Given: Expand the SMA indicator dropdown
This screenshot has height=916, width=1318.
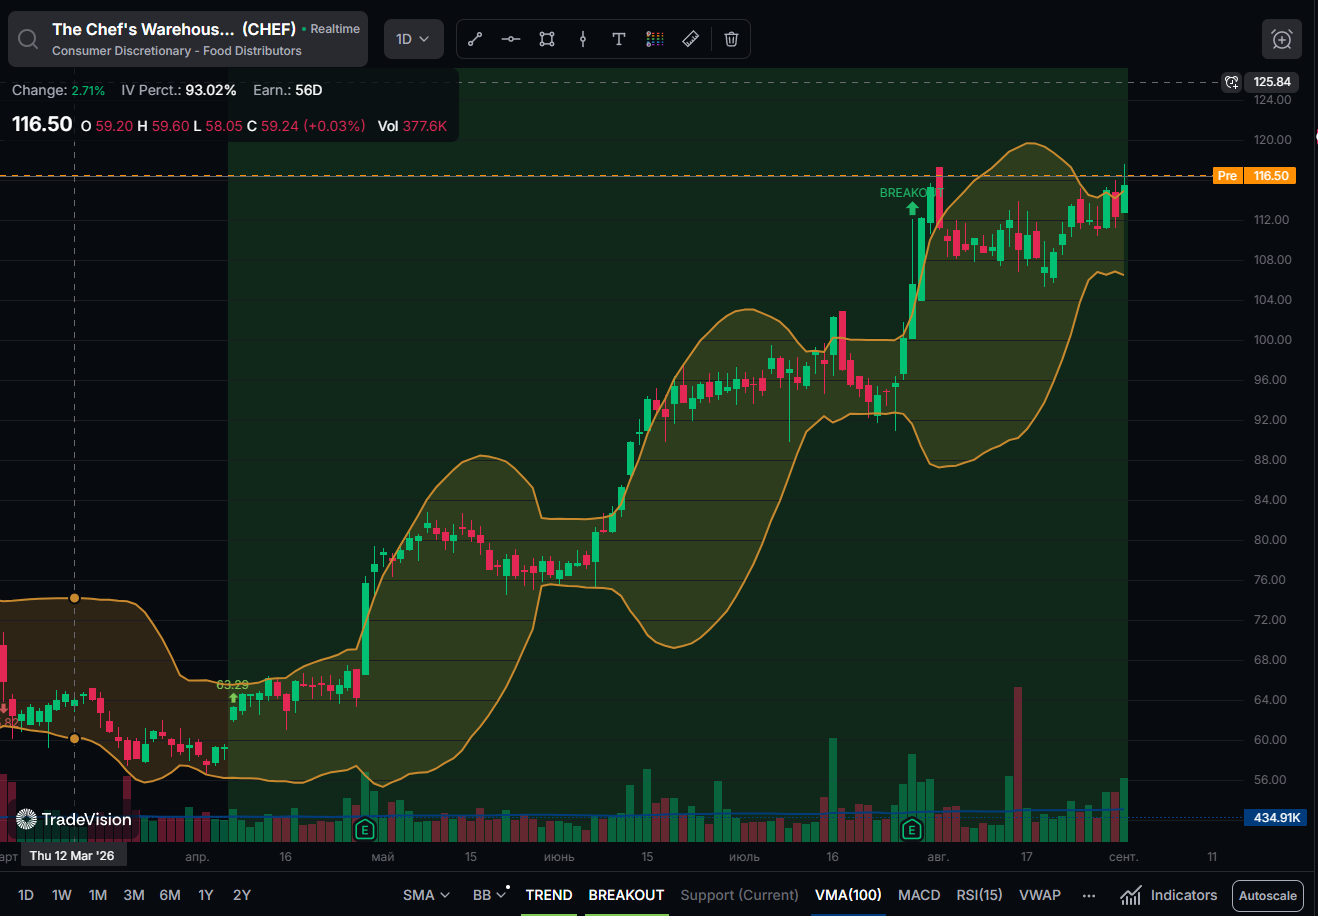Looking at the screenshot, I should pyautogui.click(x=426, y=895).
